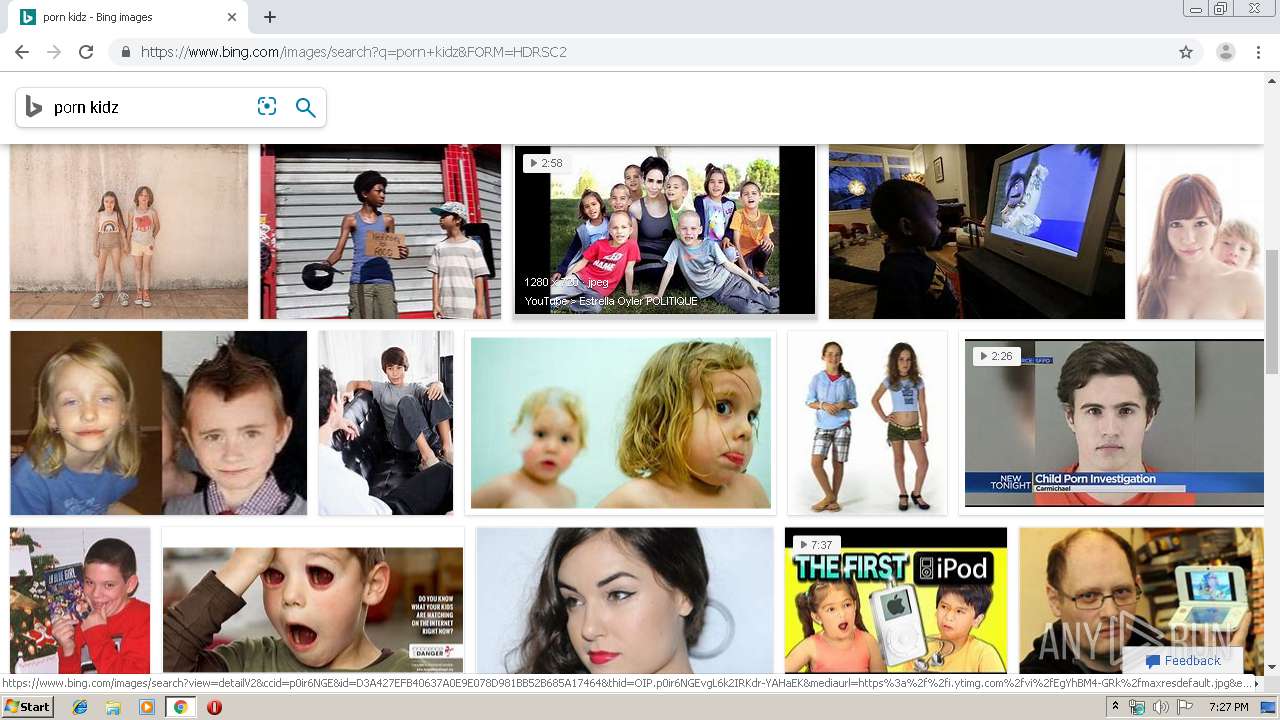Select the Bing images browser tab
This screenshot has width=1280, height=720.
pos(130,17)
